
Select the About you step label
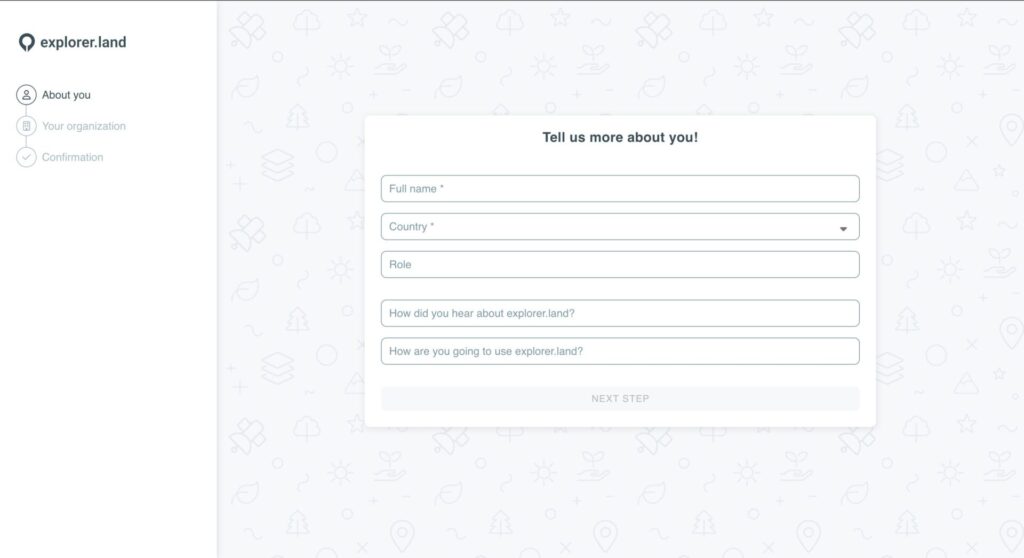[x=66, y=95]
